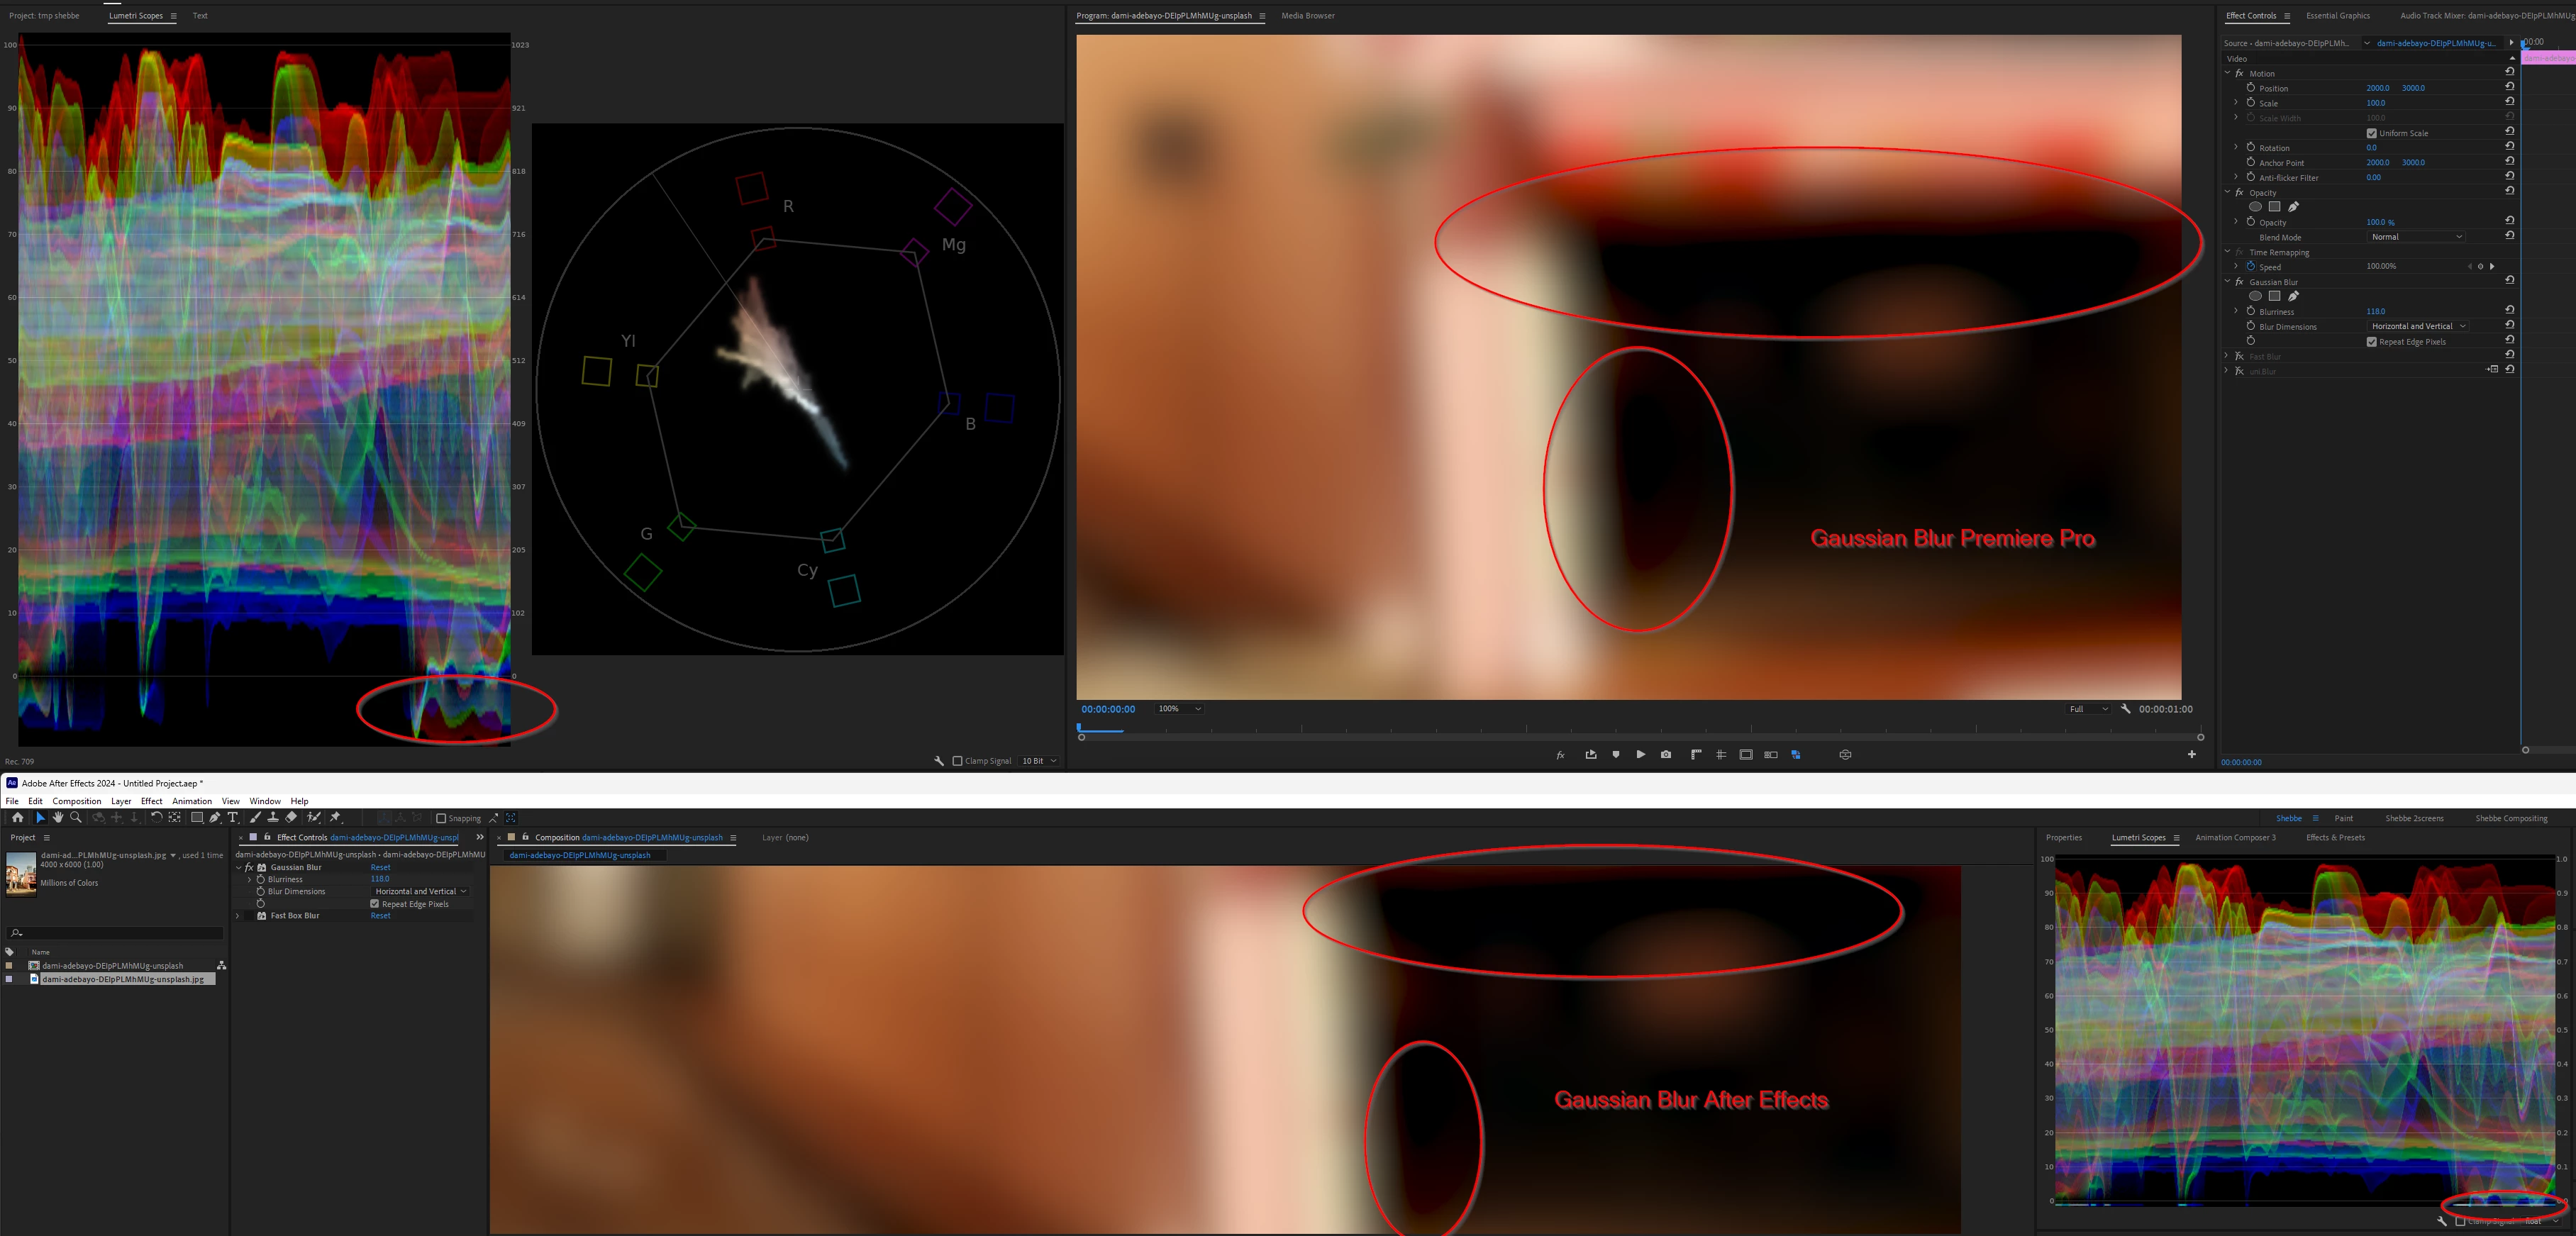Click Premiere Blurriness value 118.0
This screenshot has height=1236, width=2576.
coord(2375,311)
